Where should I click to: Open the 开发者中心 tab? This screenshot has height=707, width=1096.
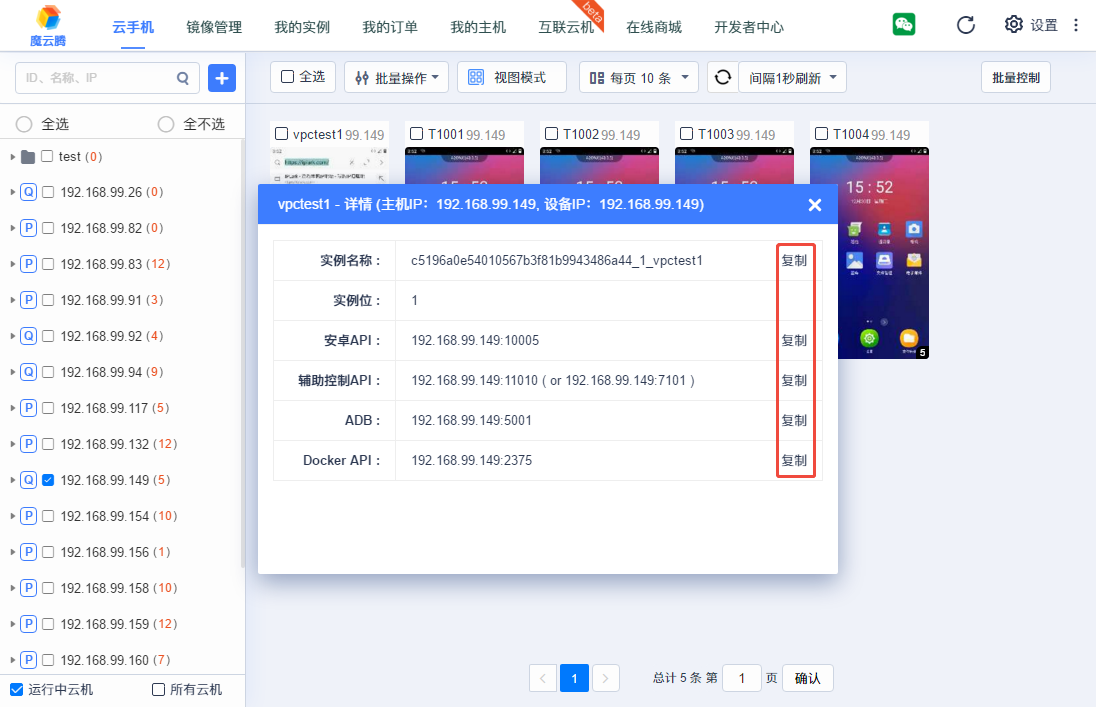[x=748, y=27]
